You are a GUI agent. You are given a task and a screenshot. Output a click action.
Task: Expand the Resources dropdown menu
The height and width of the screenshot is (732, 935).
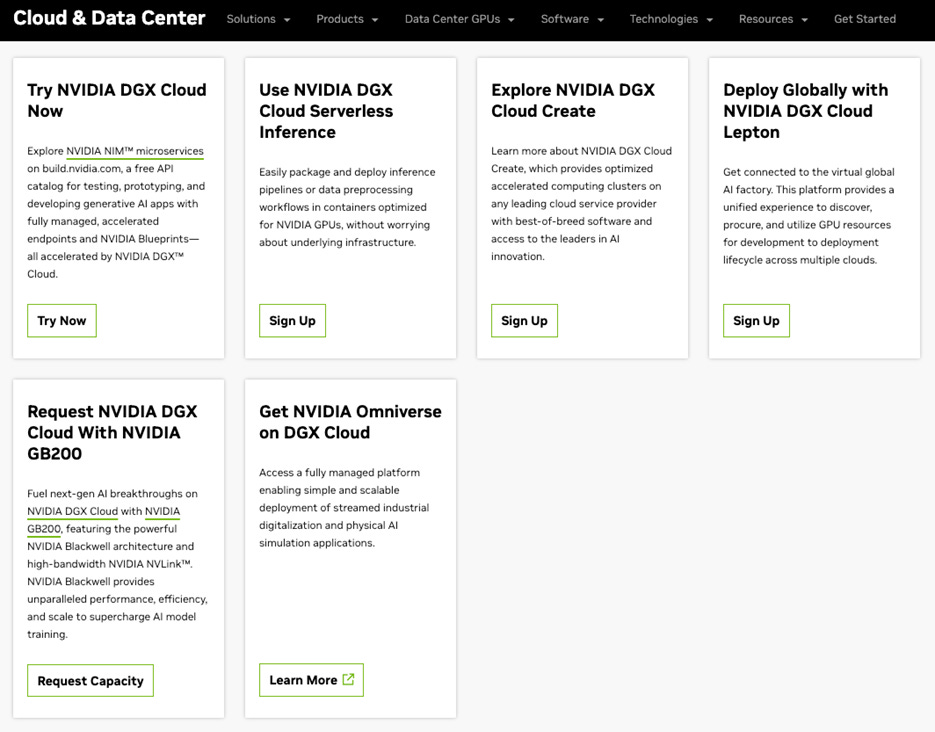click(773, 19)
